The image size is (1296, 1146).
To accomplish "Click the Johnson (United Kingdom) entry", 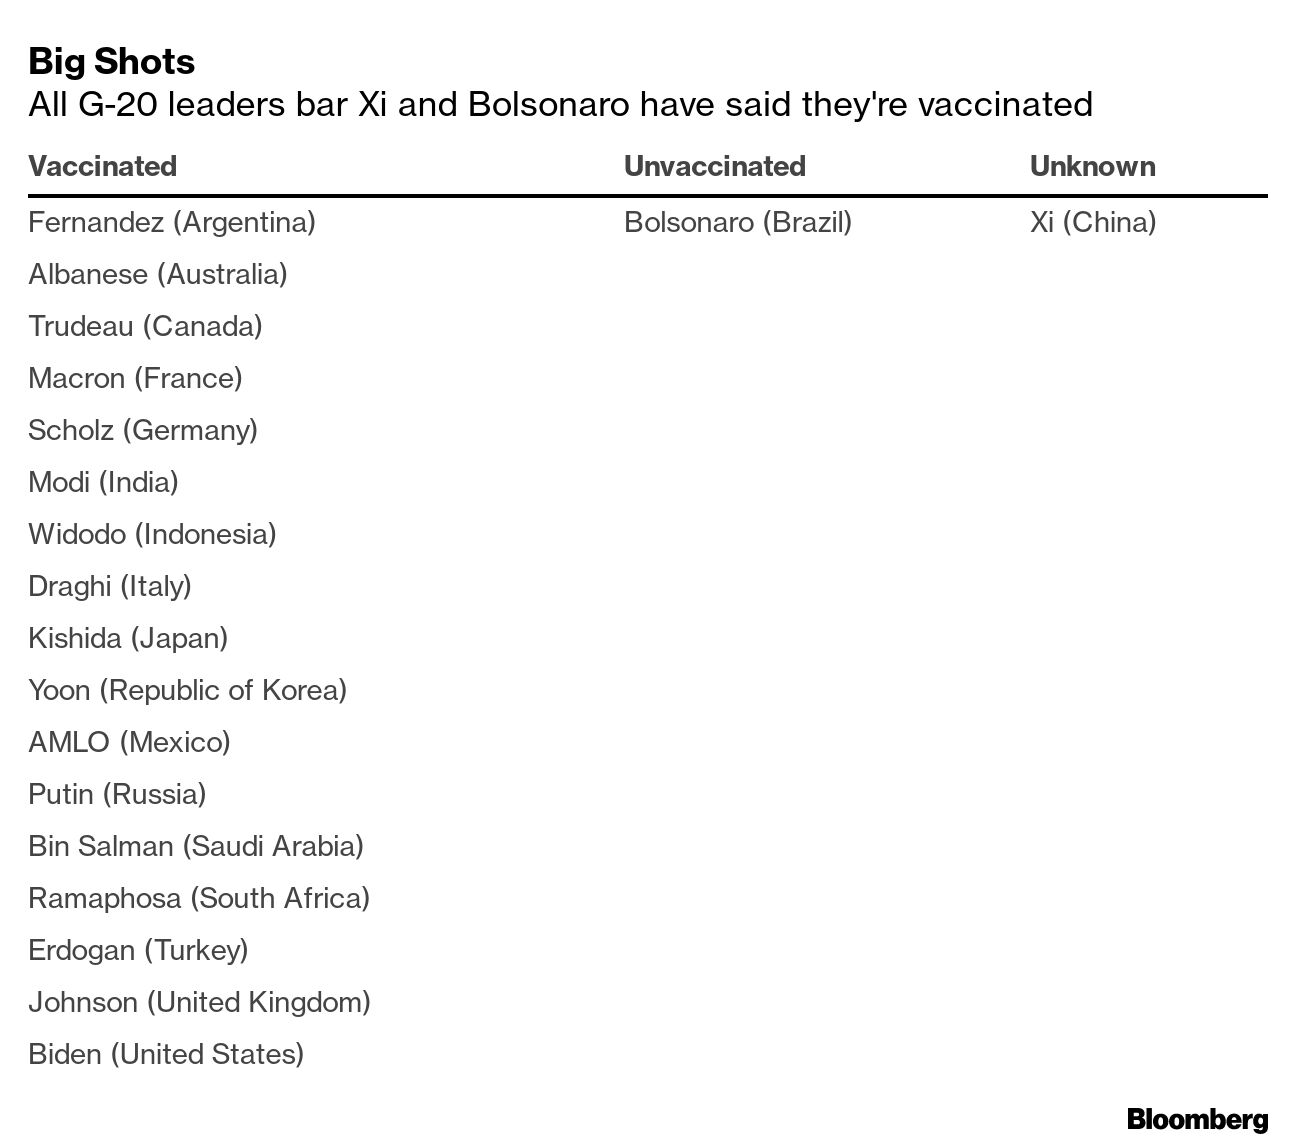I will pyautogui.click(x=199, y=1002).
